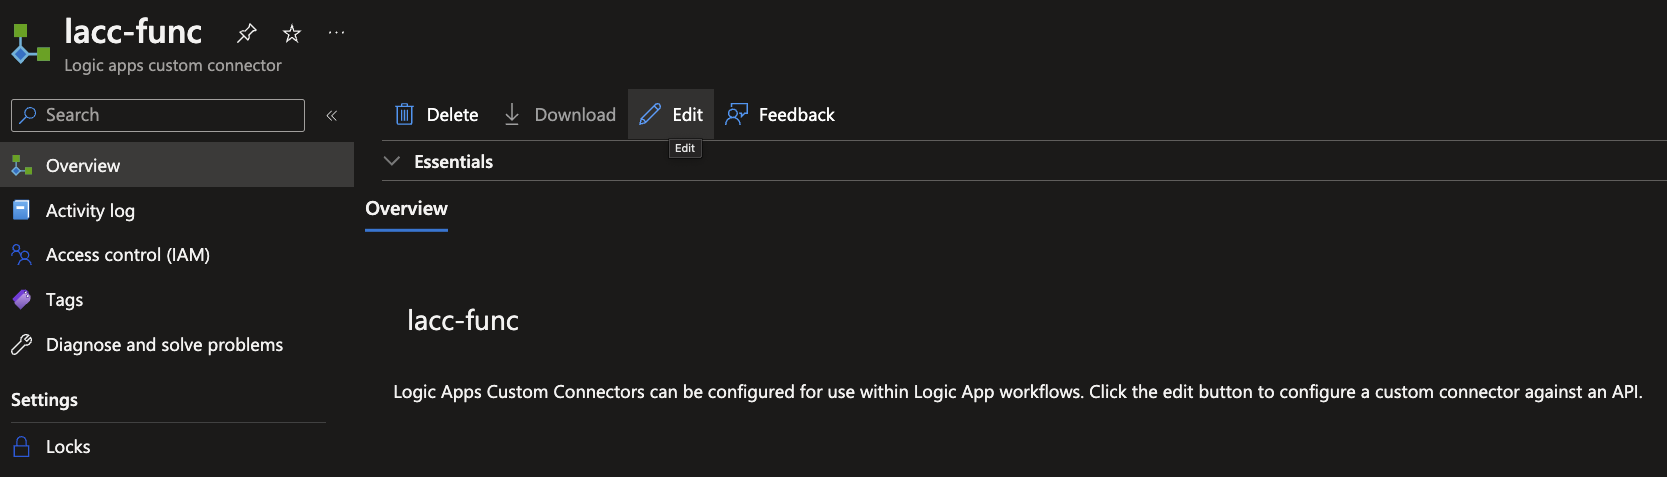Collapse the sidebar with double chevron
The height and width of the screenshot is (477, 1667).
332,115
